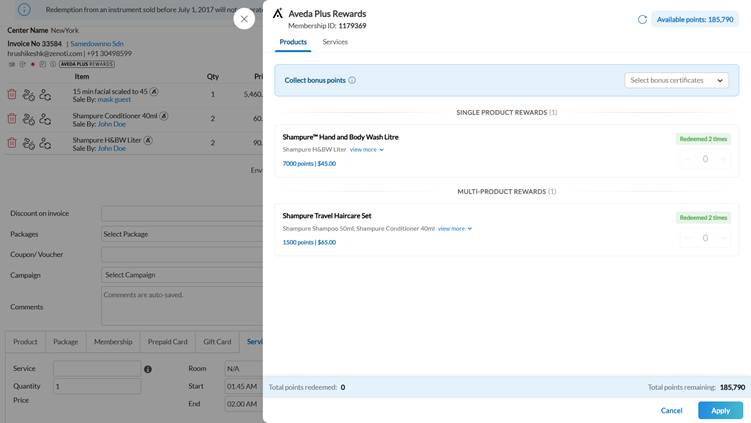Decrease quantity for Shampure Hand and Body Wash

click(688, 159)
